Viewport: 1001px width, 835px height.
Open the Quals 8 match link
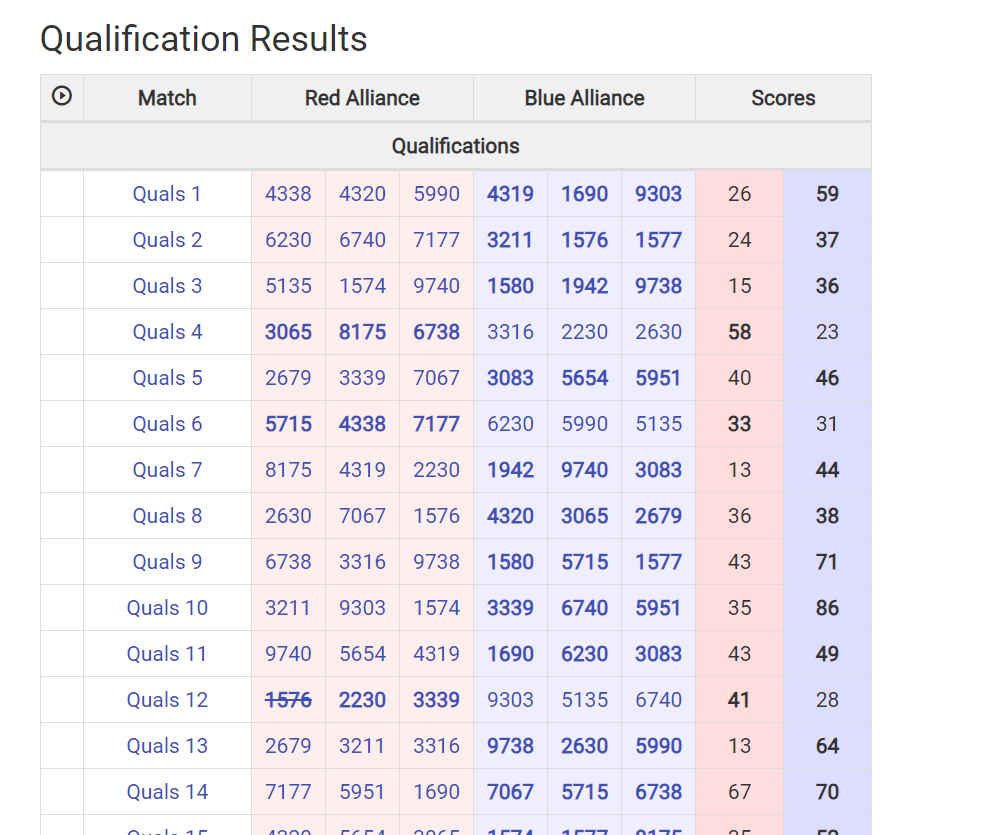(167, 516)
